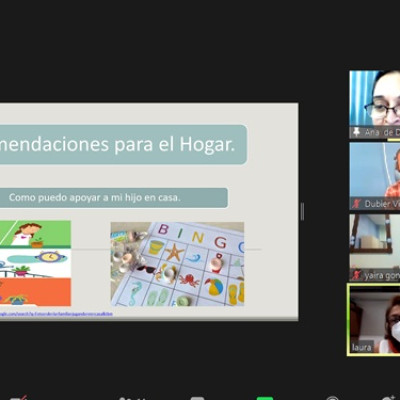Click the circular icon right of the green toolbar button

(332, 398)
